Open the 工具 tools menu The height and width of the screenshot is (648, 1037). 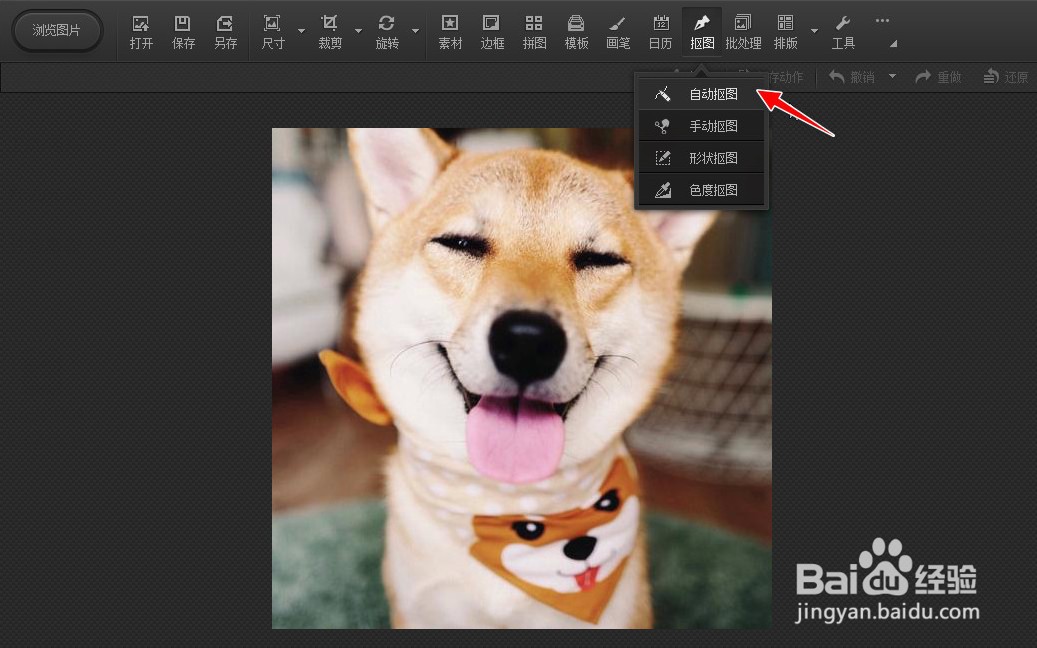(843, 32)
